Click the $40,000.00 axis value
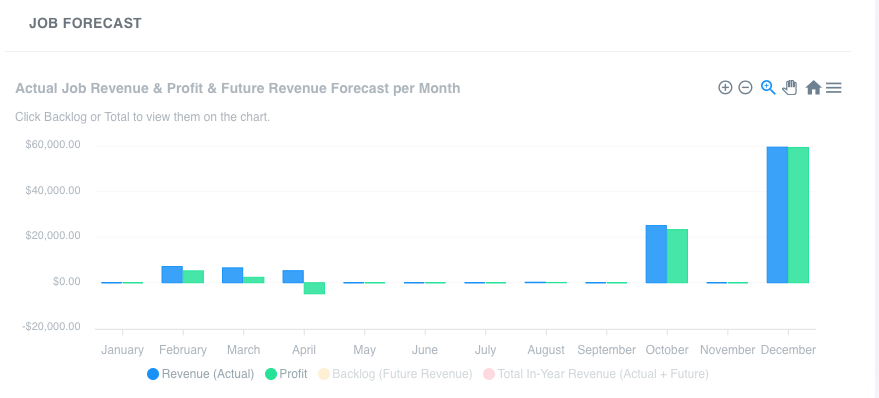 [53, 191]
